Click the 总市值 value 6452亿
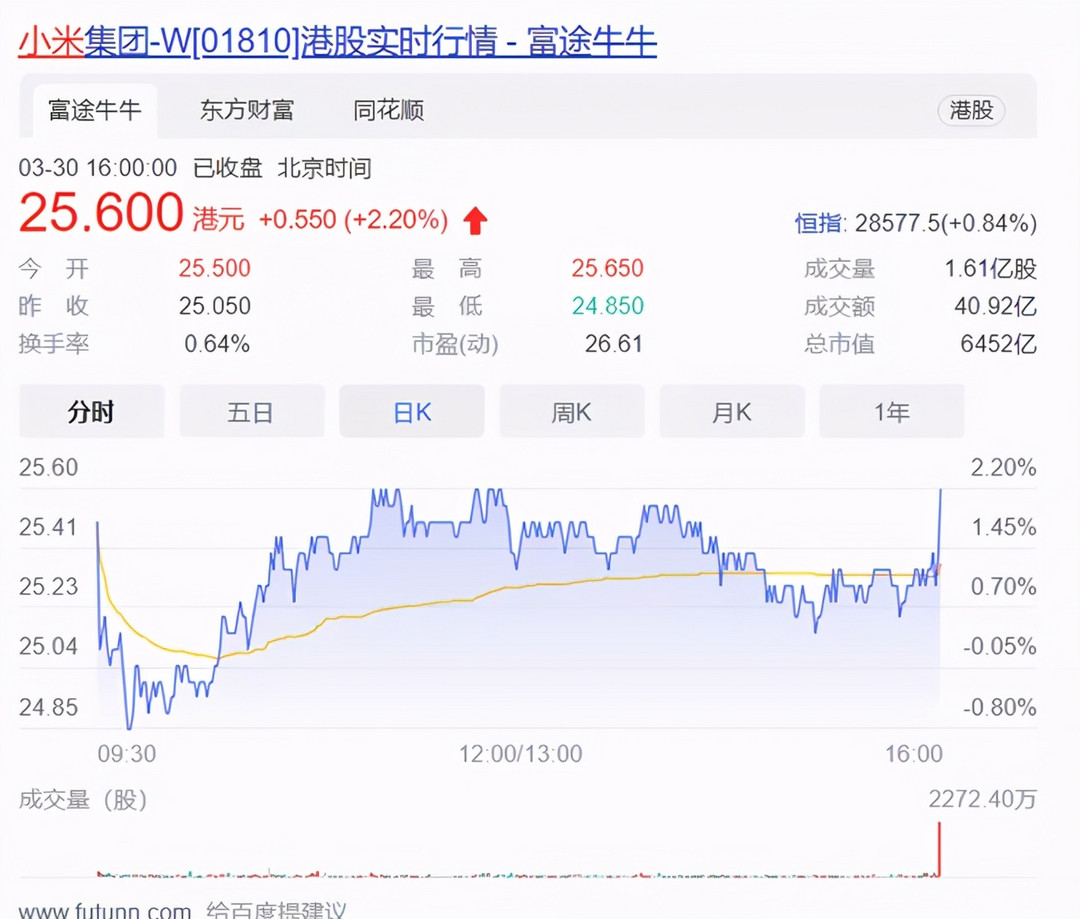1080x919 pixels. 999,344
